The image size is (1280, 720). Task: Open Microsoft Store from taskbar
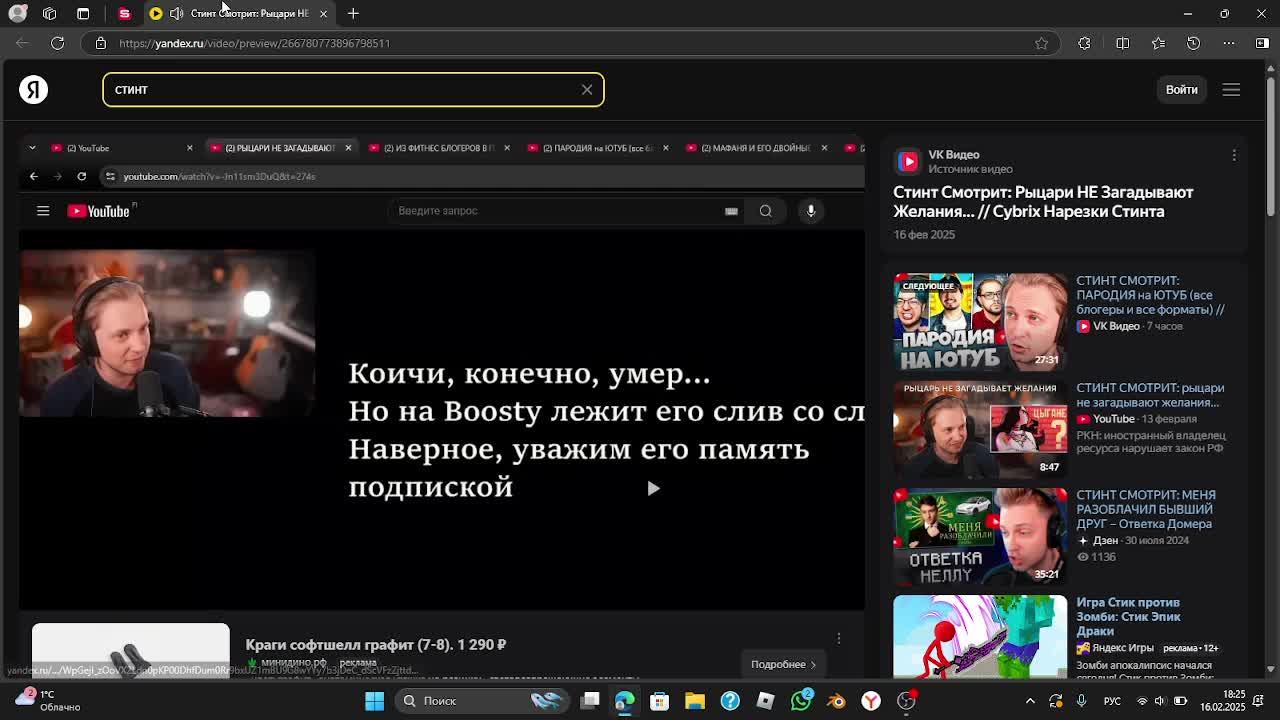click(659, 701)
